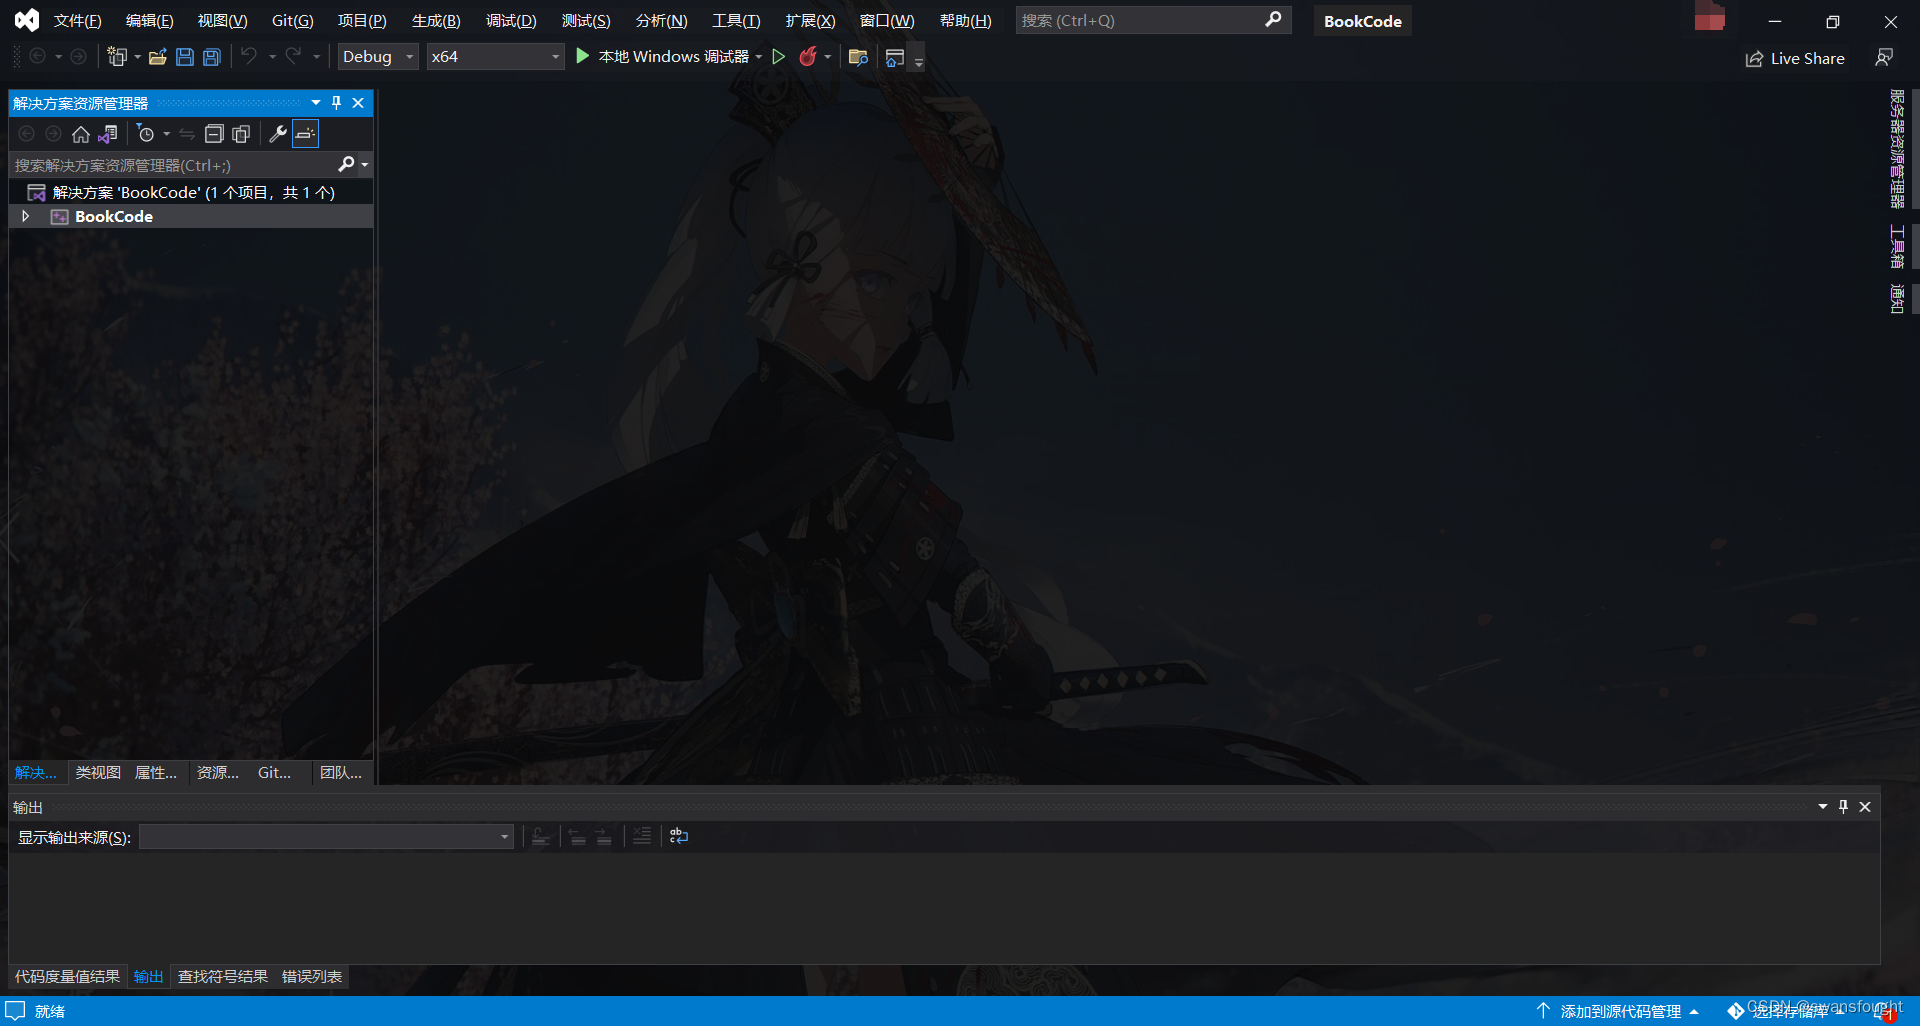Click the Clear All output icon

(x=642, y=836)
